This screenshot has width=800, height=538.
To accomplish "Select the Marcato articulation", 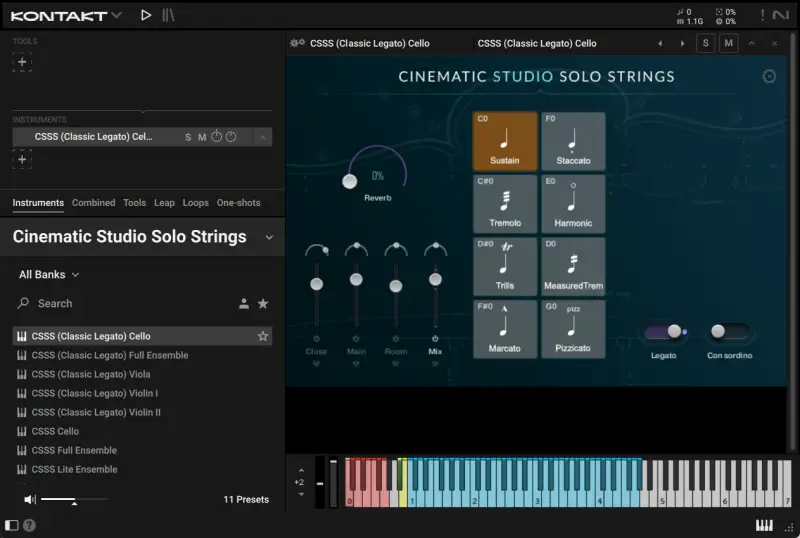I will [x=505, y=329].
